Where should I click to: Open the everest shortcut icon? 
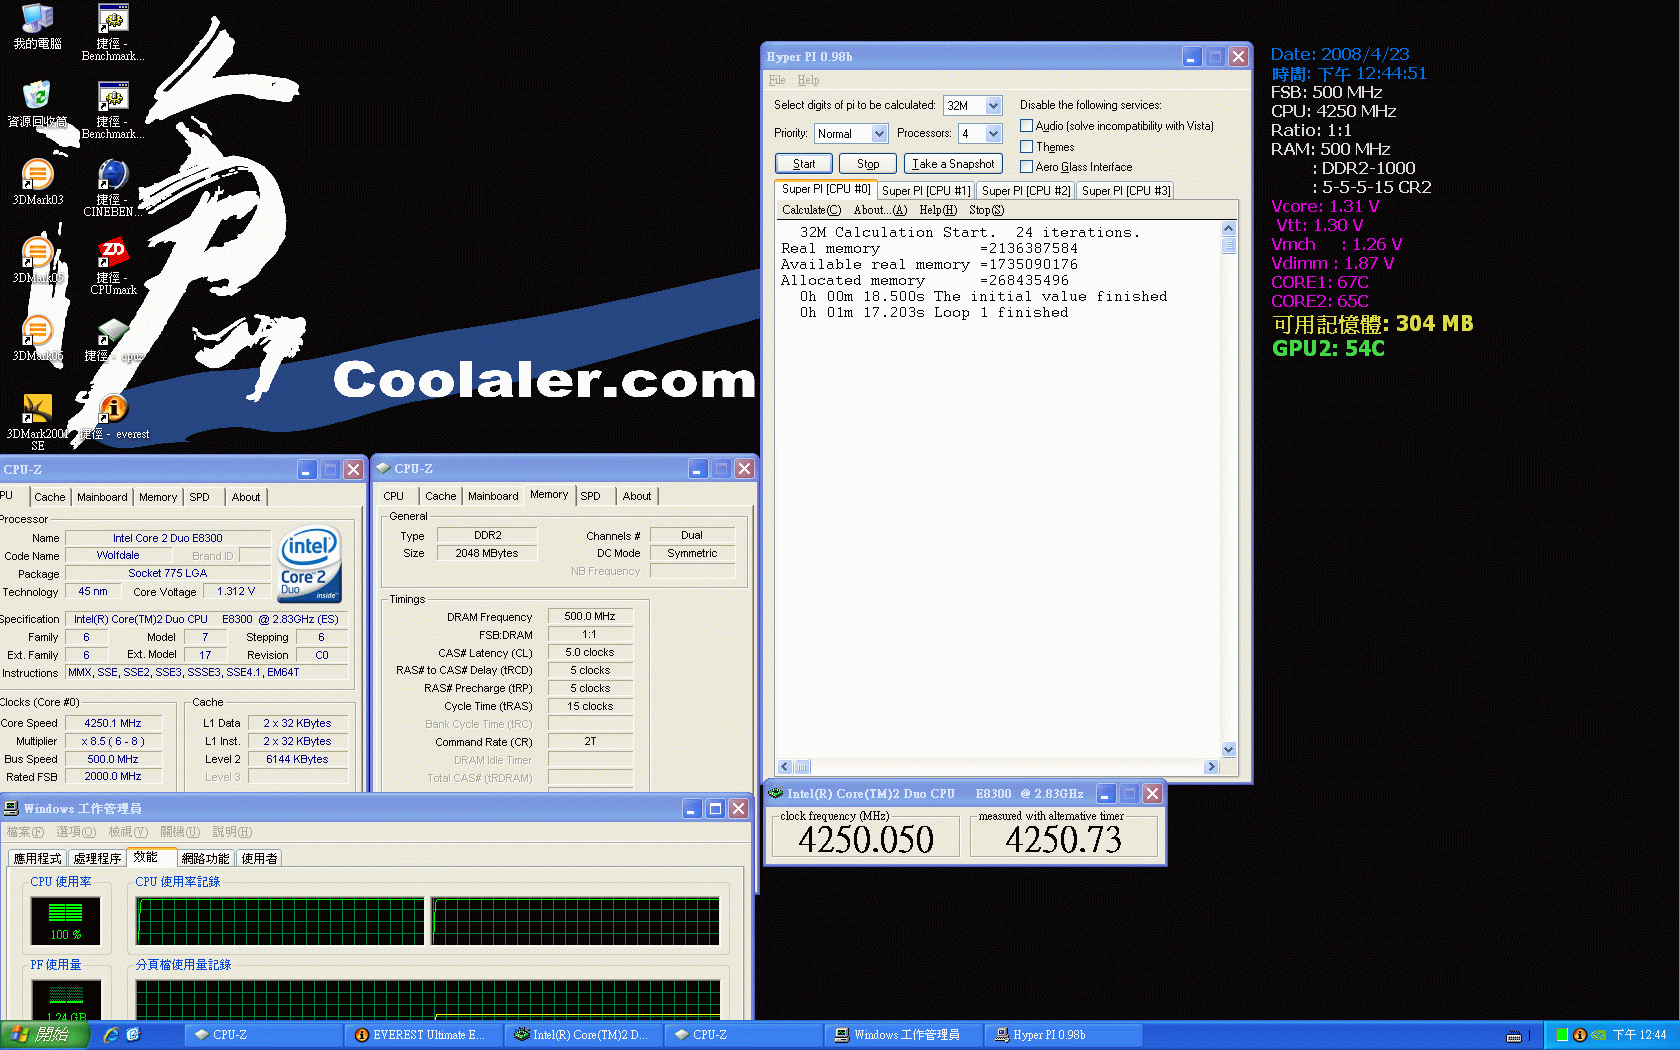click(x=113, y=416)
